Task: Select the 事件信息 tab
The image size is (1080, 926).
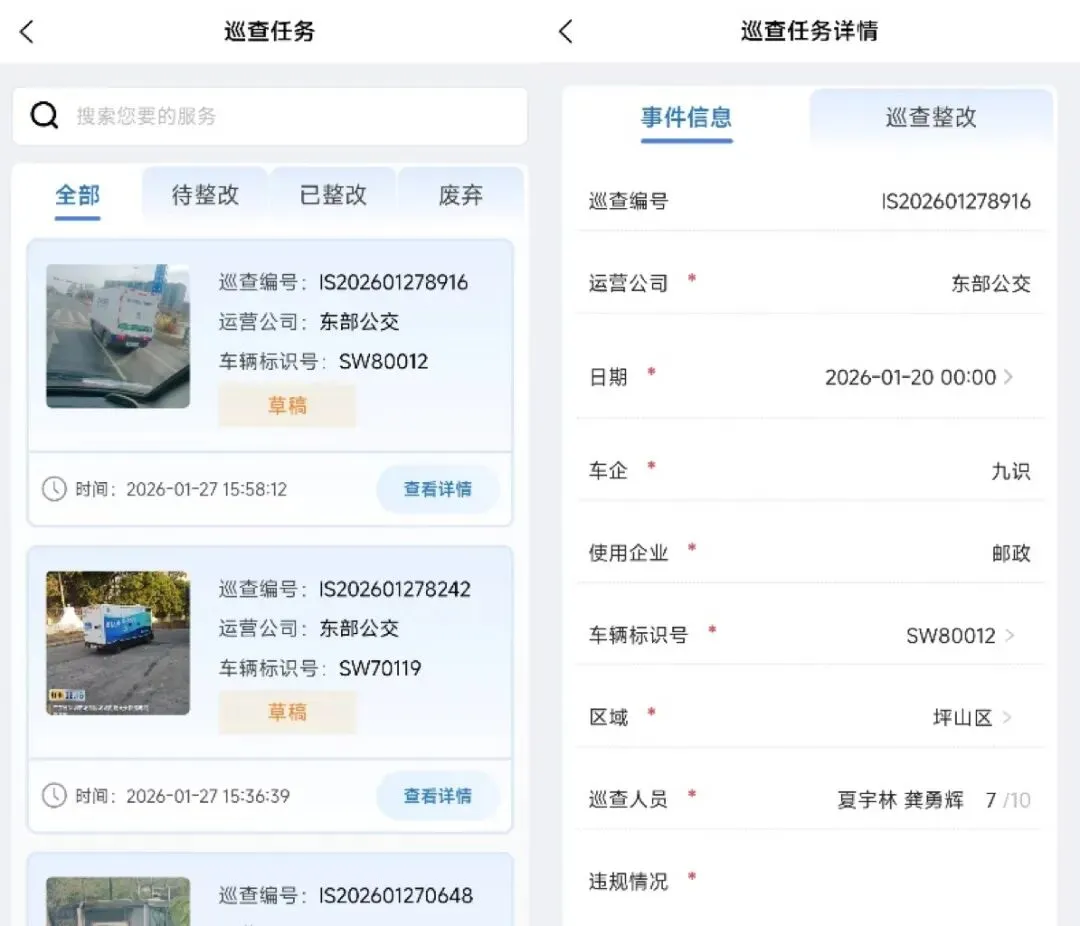Action: pos(687,117)
